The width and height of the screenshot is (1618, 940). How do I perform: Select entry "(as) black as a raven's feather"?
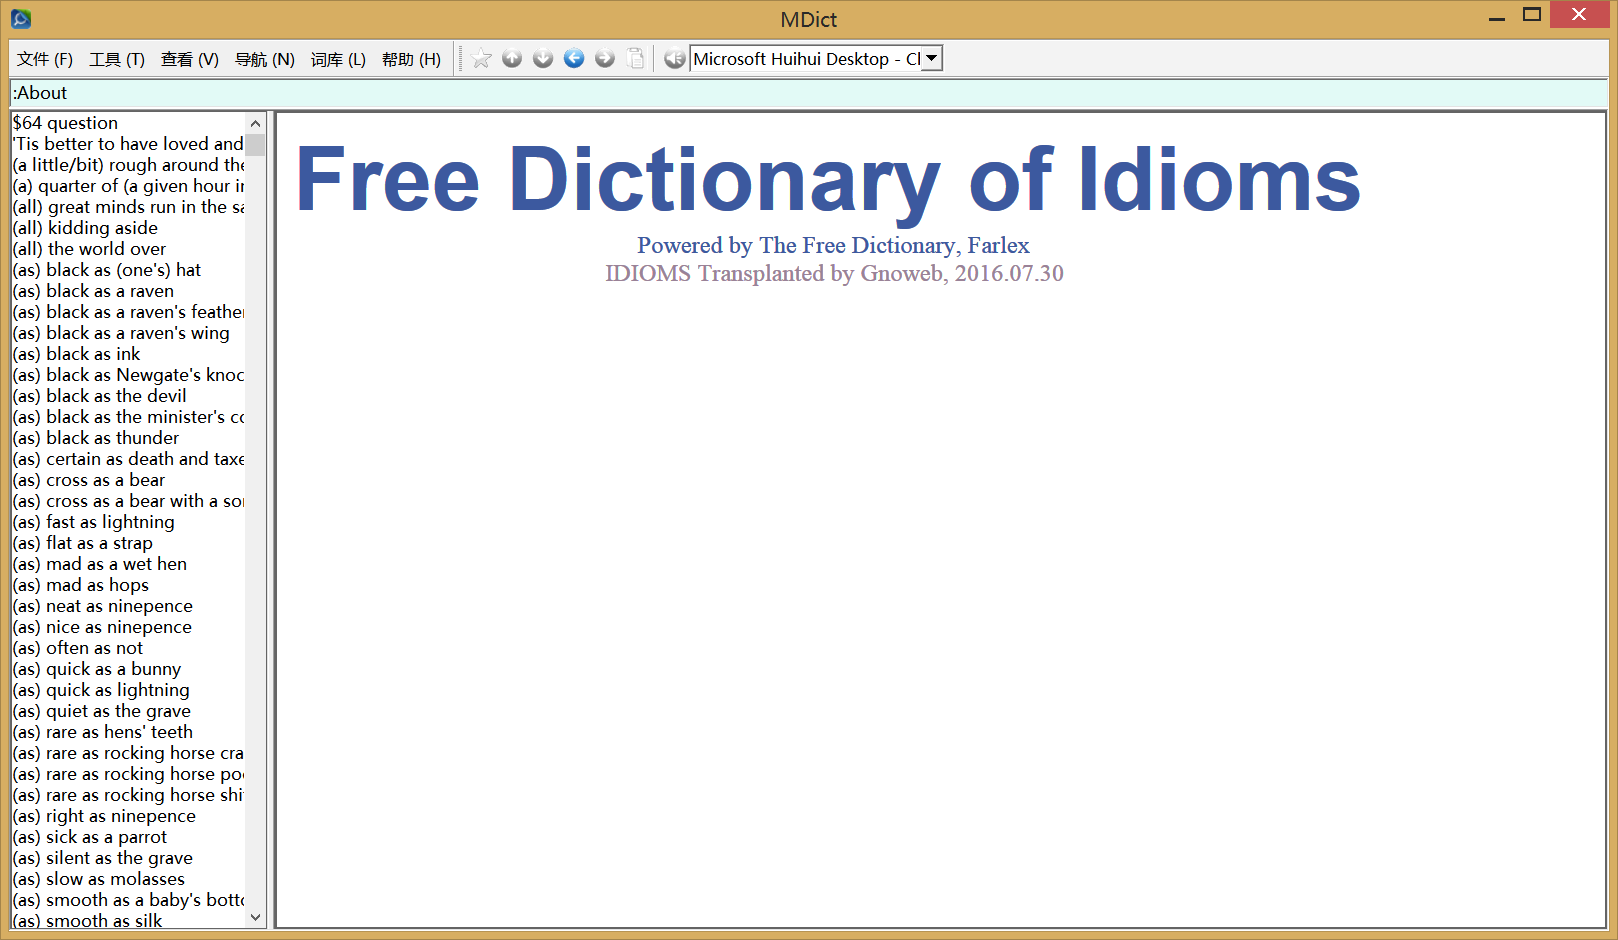(x=128, y=312)
